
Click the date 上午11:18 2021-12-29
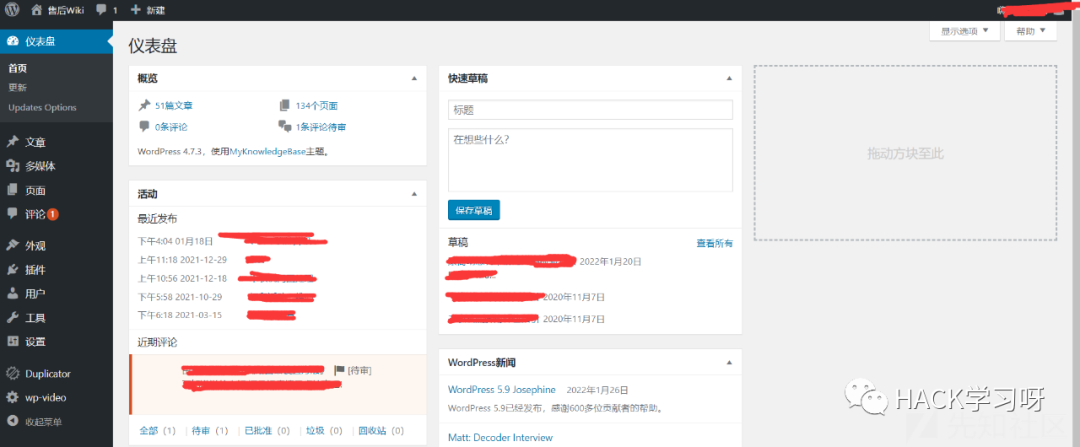tap(182, 260)
